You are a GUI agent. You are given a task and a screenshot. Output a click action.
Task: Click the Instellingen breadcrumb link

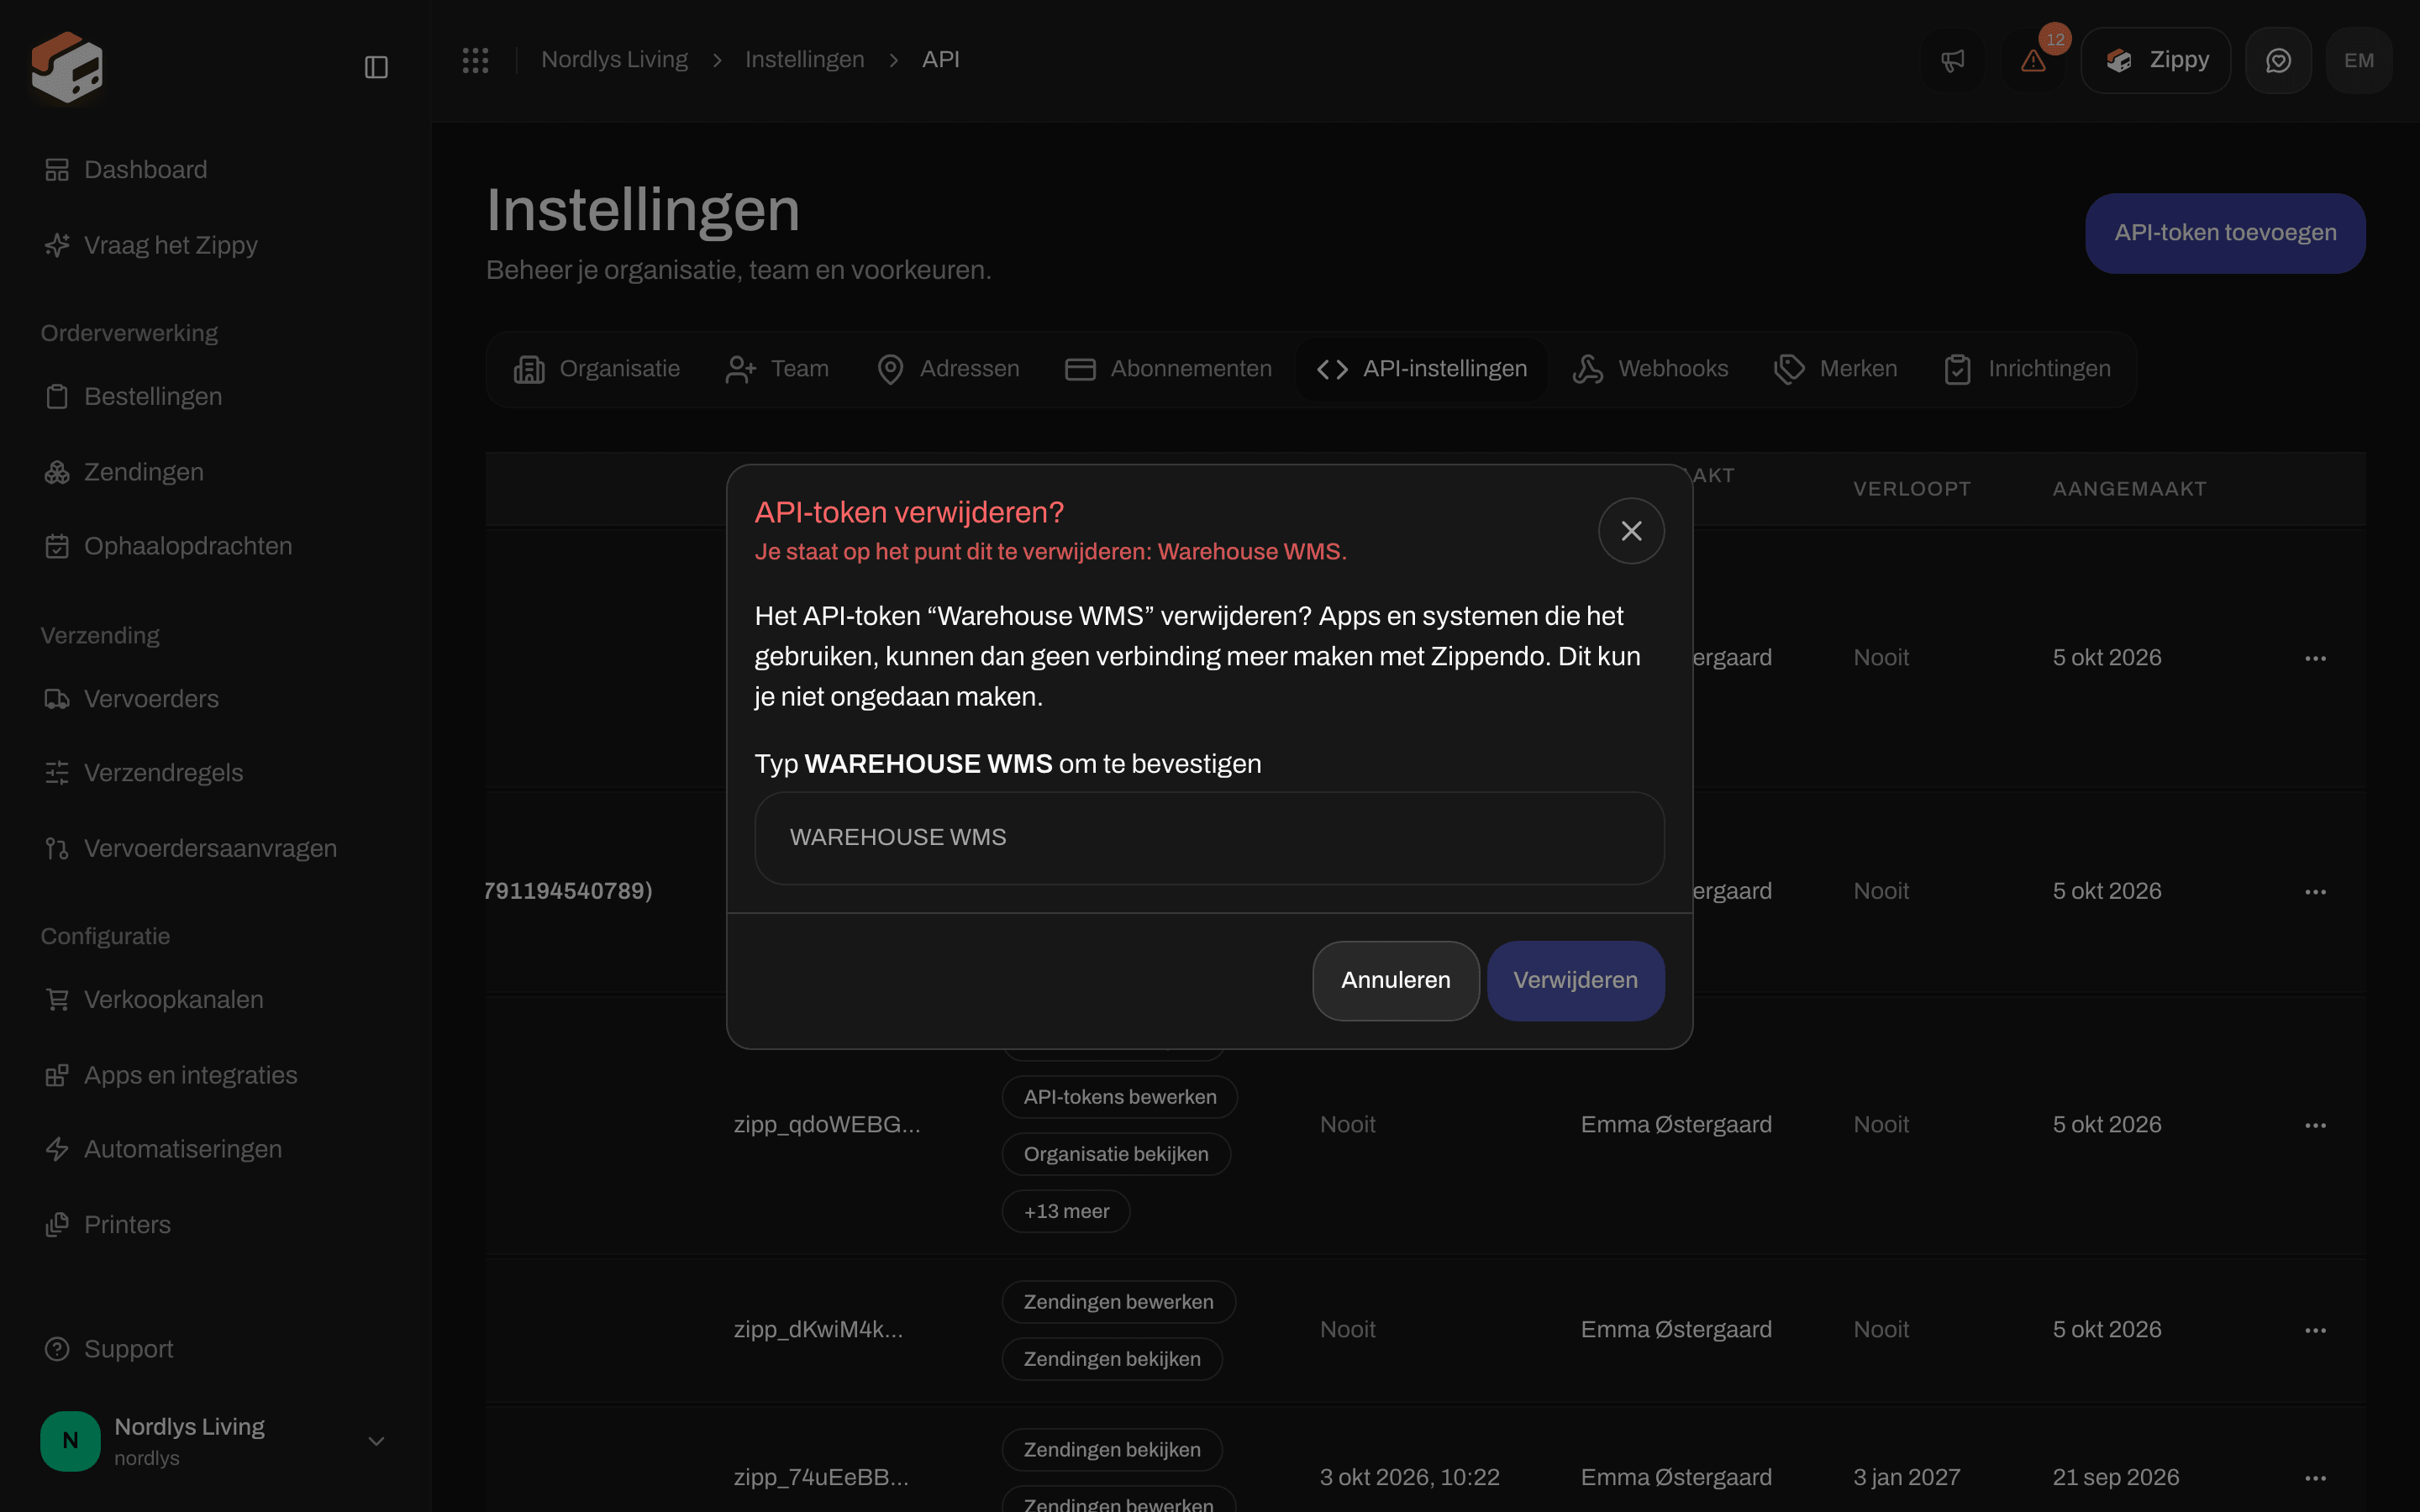pos(804,60)
